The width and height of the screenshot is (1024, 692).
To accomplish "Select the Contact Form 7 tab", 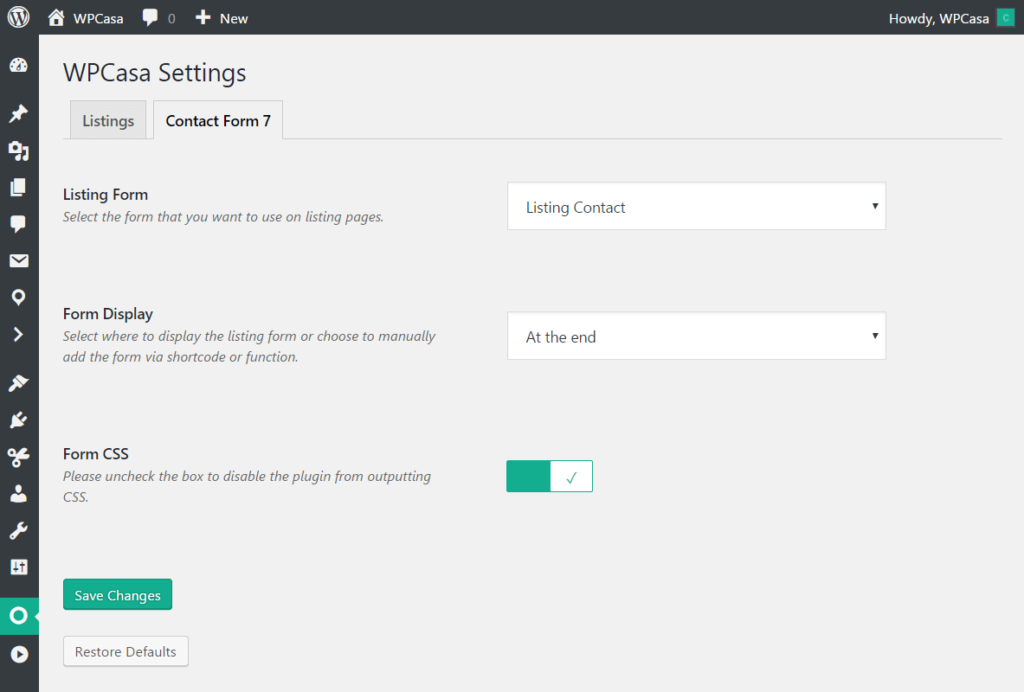I will click(x=217, y=120).
